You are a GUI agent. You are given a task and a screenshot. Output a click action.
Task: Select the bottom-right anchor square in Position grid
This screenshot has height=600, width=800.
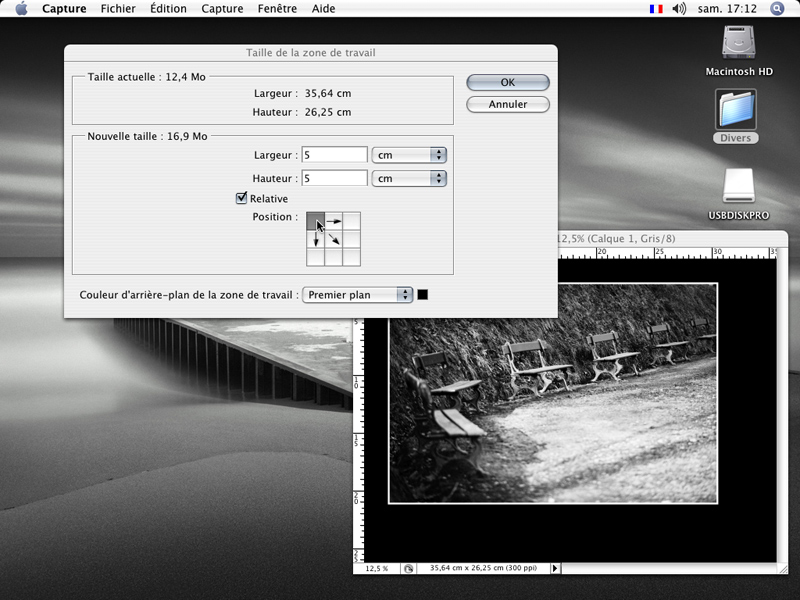[352, 257]
